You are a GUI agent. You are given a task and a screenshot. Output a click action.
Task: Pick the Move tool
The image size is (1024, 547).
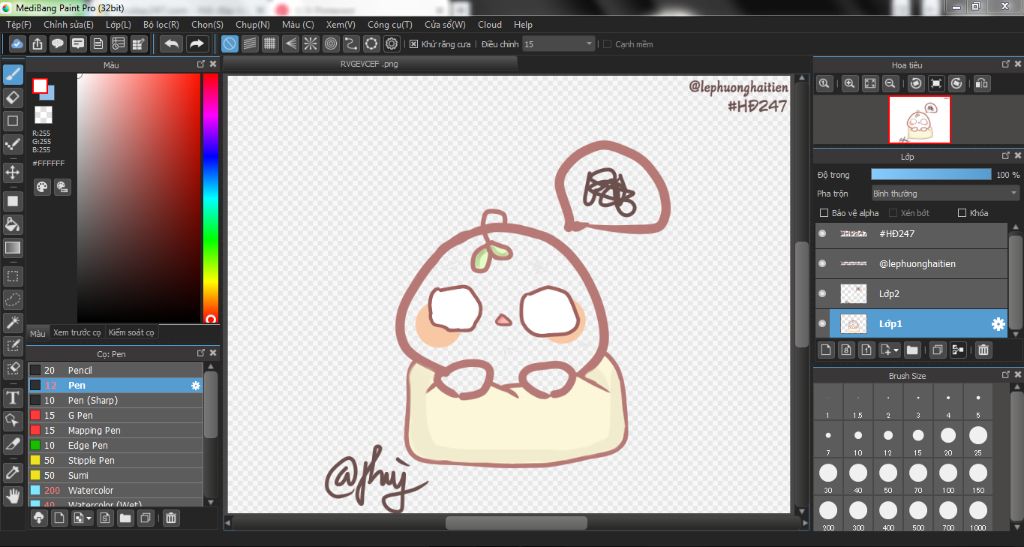coord(12,172)
